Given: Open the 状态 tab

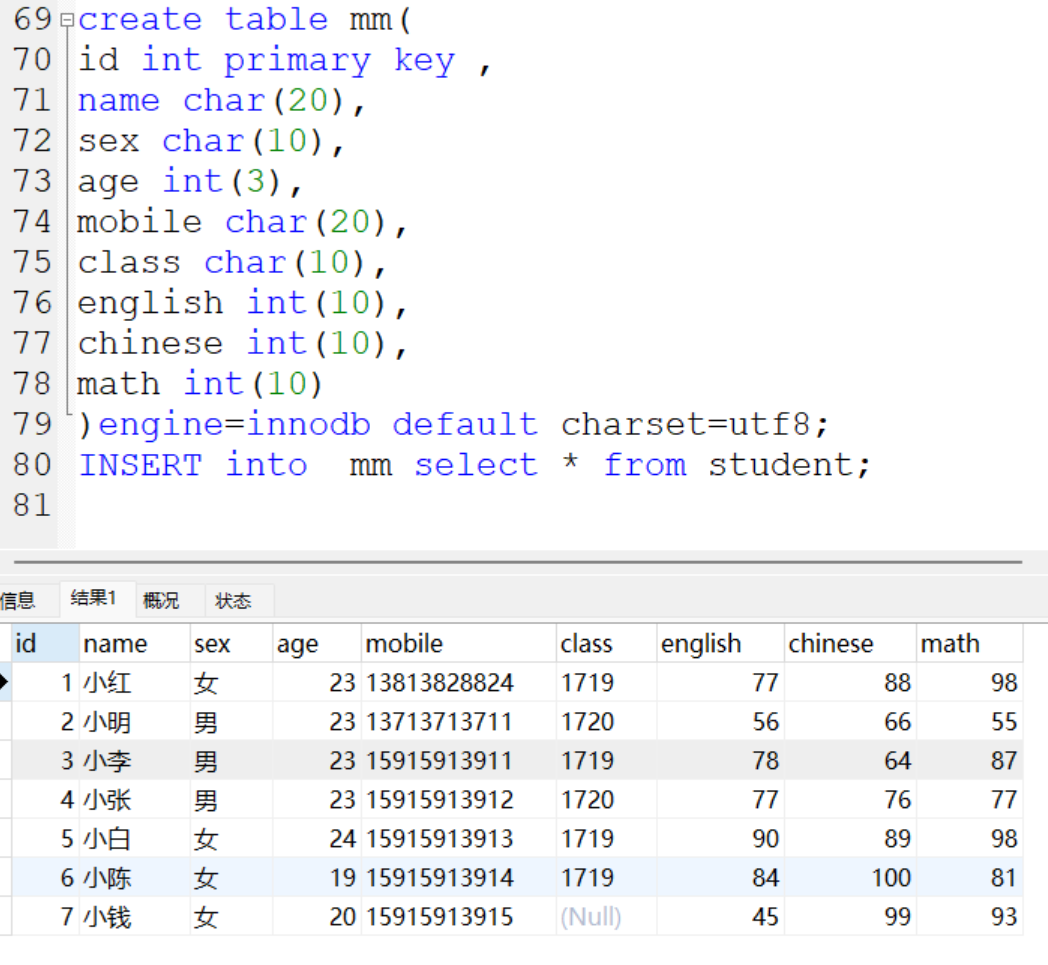Looking at the screenshot, I should (233, 600).
